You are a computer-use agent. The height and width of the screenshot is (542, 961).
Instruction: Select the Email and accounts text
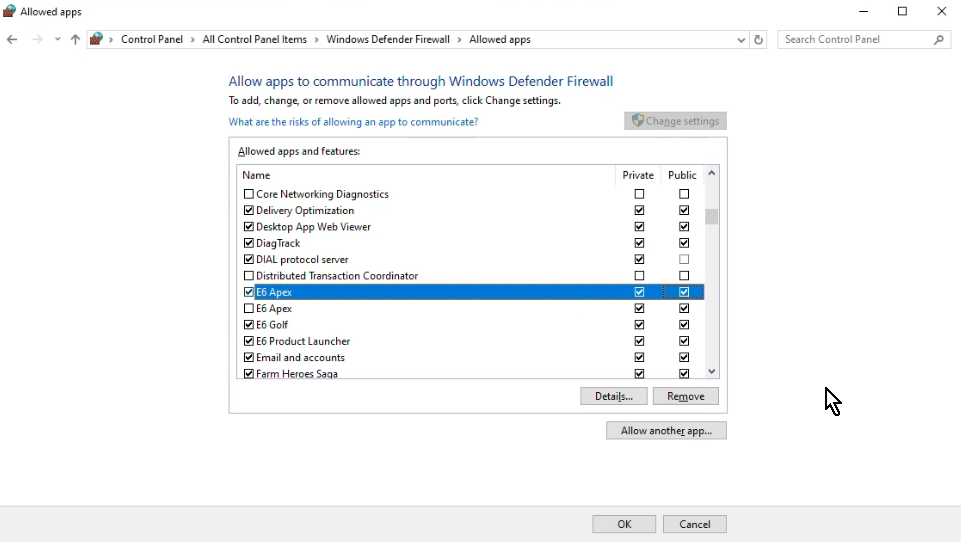[300, 357]
